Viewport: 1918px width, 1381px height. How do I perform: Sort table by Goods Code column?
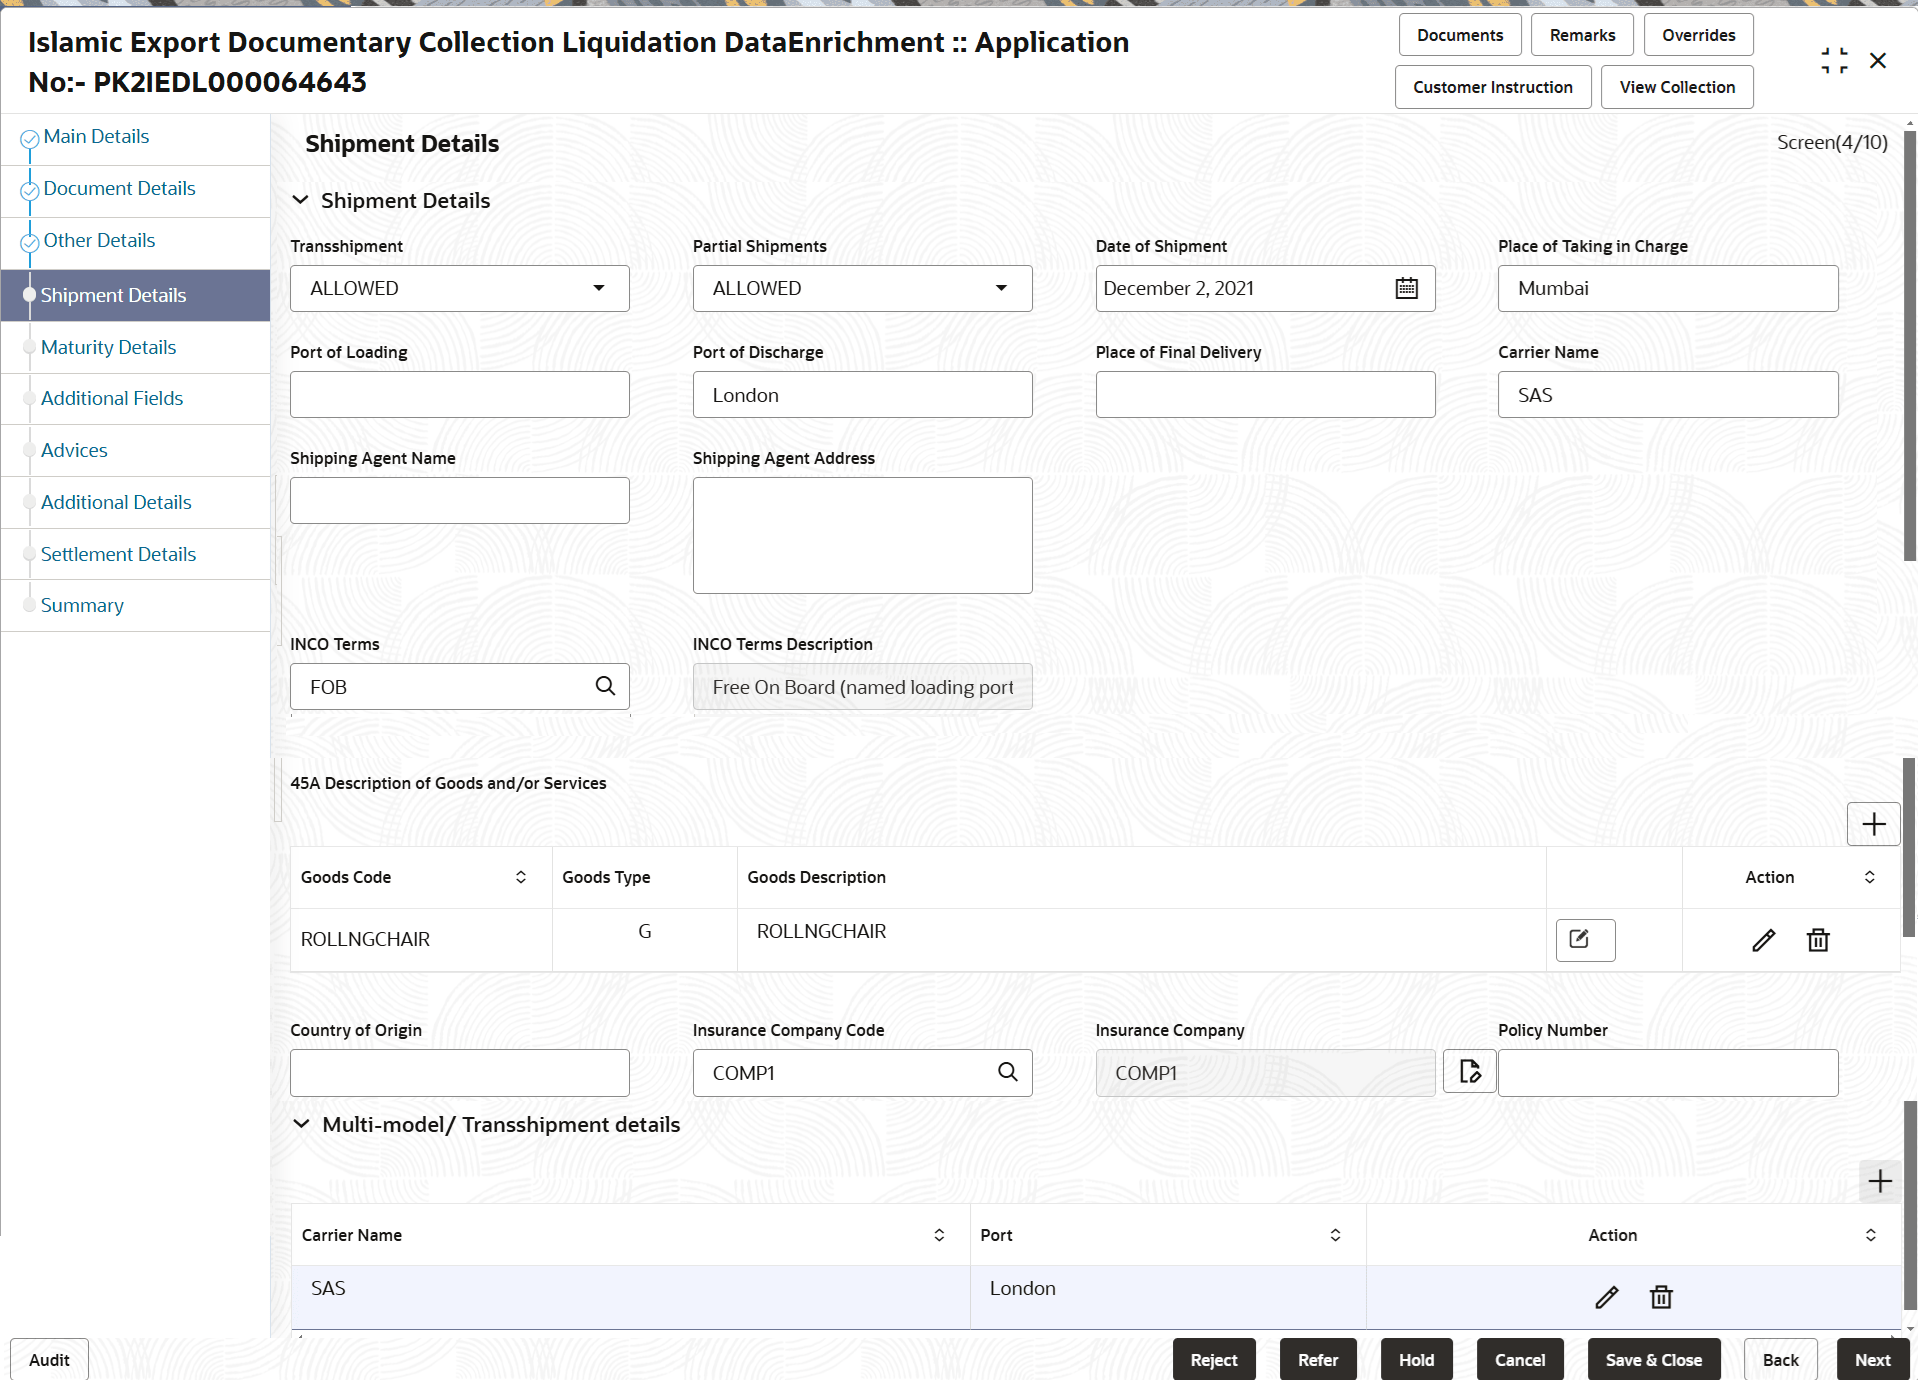[x=520, y=877]
